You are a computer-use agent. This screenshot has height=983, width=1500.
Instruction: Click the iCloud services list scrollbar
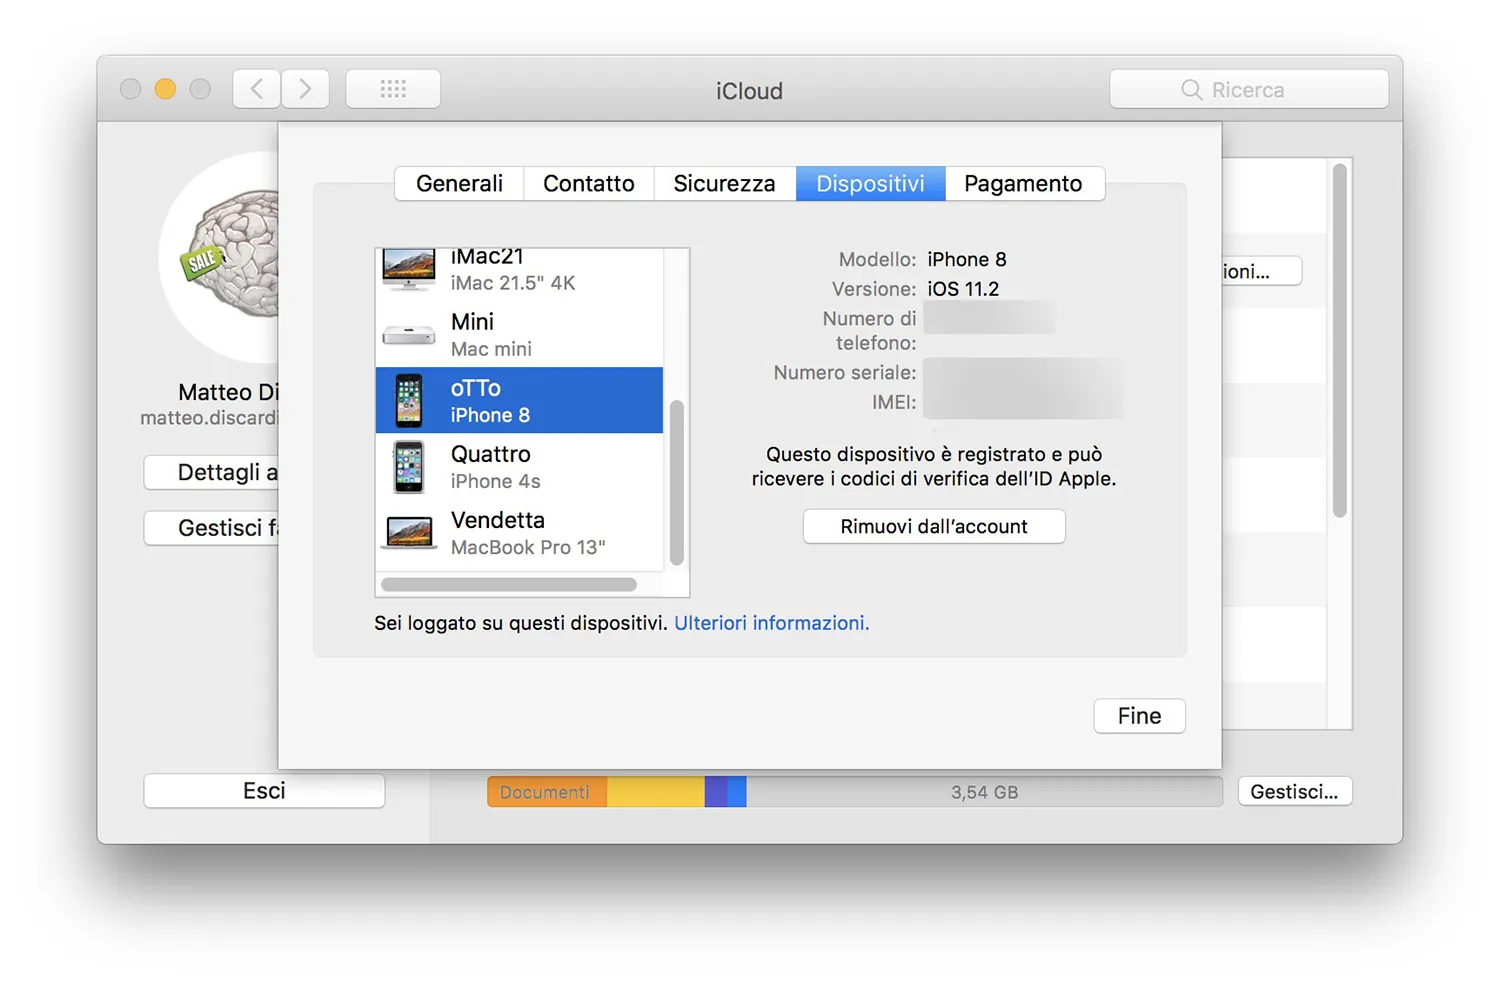1340,340
